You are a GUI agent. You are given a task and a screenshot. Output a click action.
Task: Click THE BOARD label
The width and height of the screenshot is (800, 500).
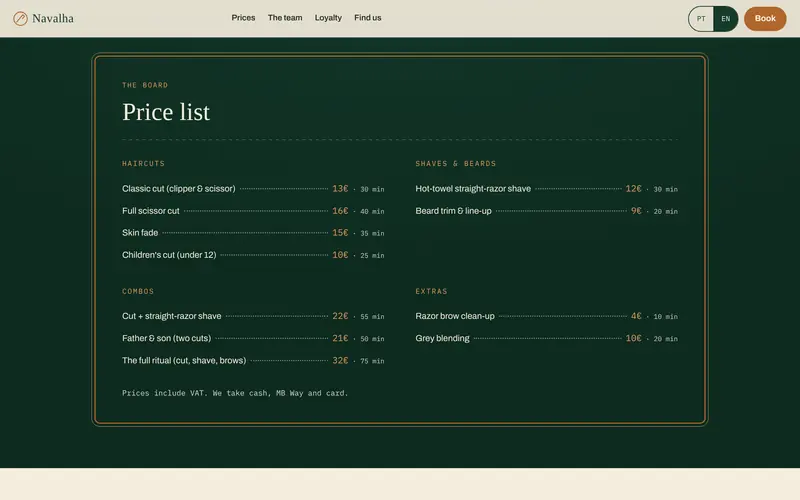pyautogui.click(x=145, y=85)
